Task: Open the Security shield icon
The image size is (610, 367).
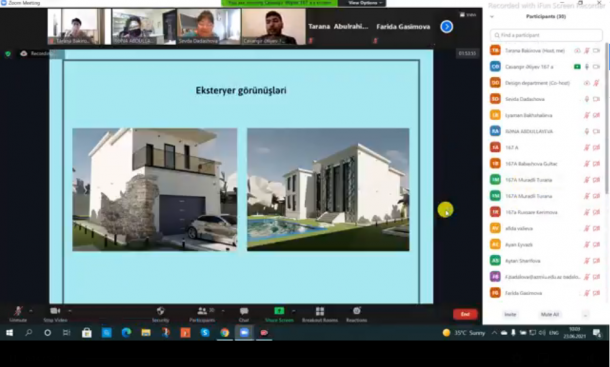Action: click(x=160, y=311)
